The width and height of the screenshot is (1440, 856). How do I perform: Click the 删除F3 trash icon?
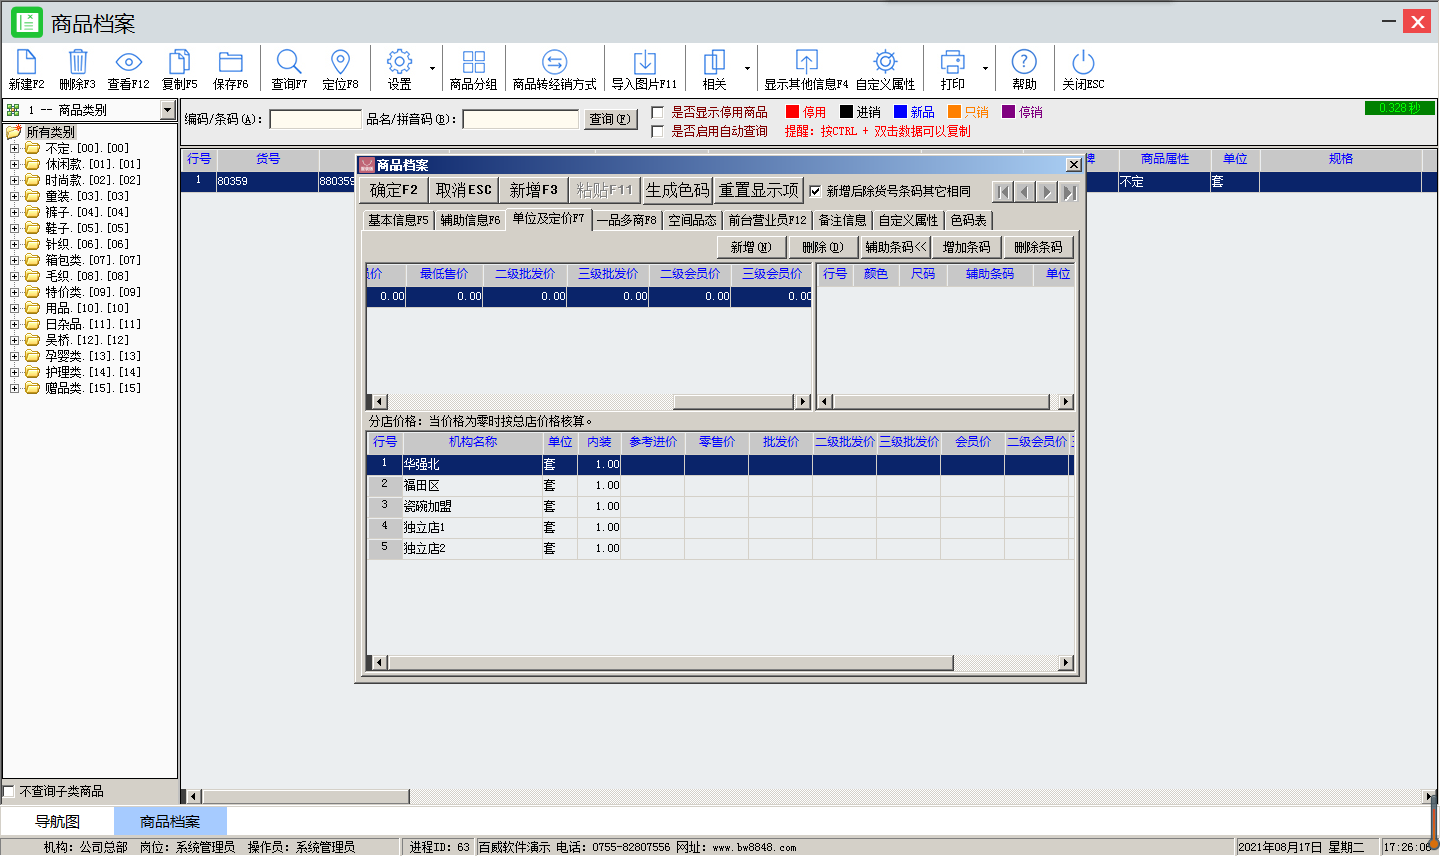(77, 63)
